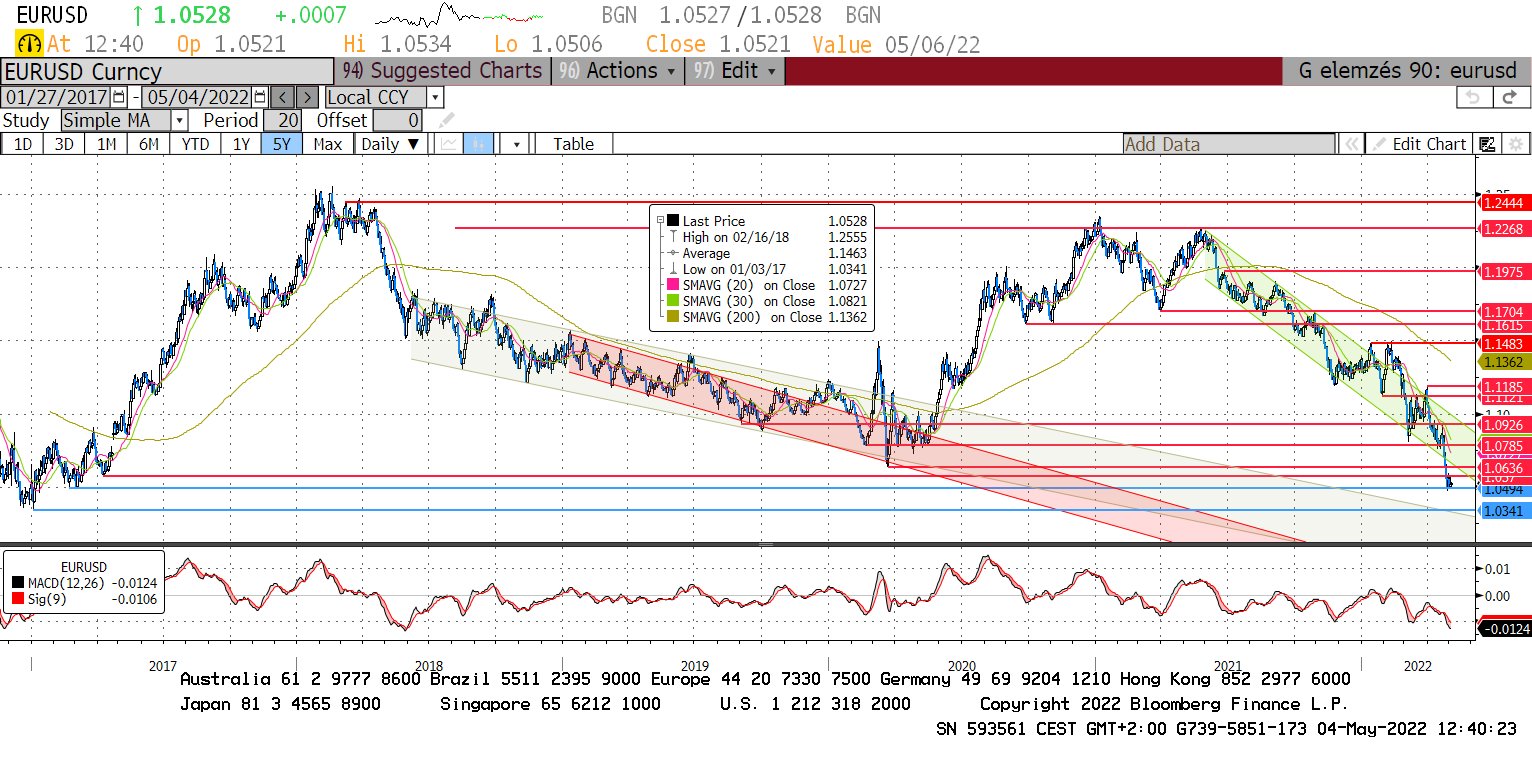Screen dimensions: 1532x758
Task: Select the 1Y range tab
Action: 241,144
